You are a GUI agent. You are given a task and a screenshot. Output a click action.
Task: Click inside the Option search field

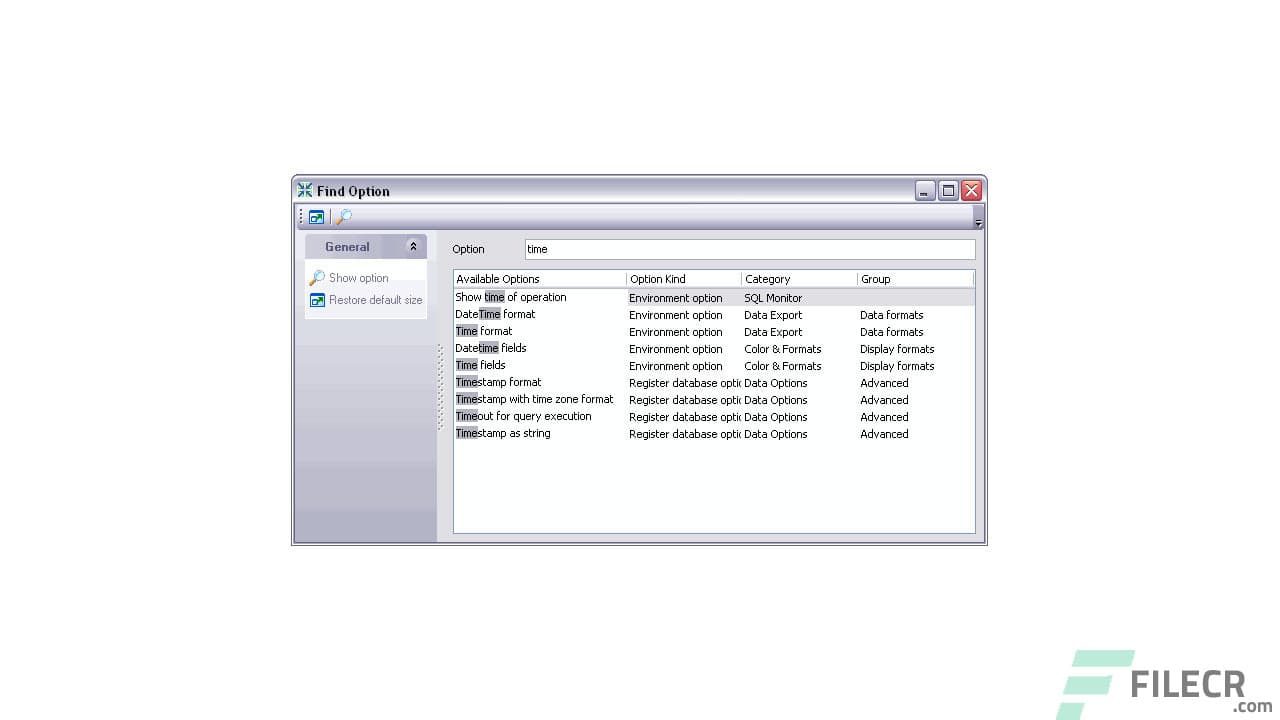pyautogui.click(x=750, y=249)
